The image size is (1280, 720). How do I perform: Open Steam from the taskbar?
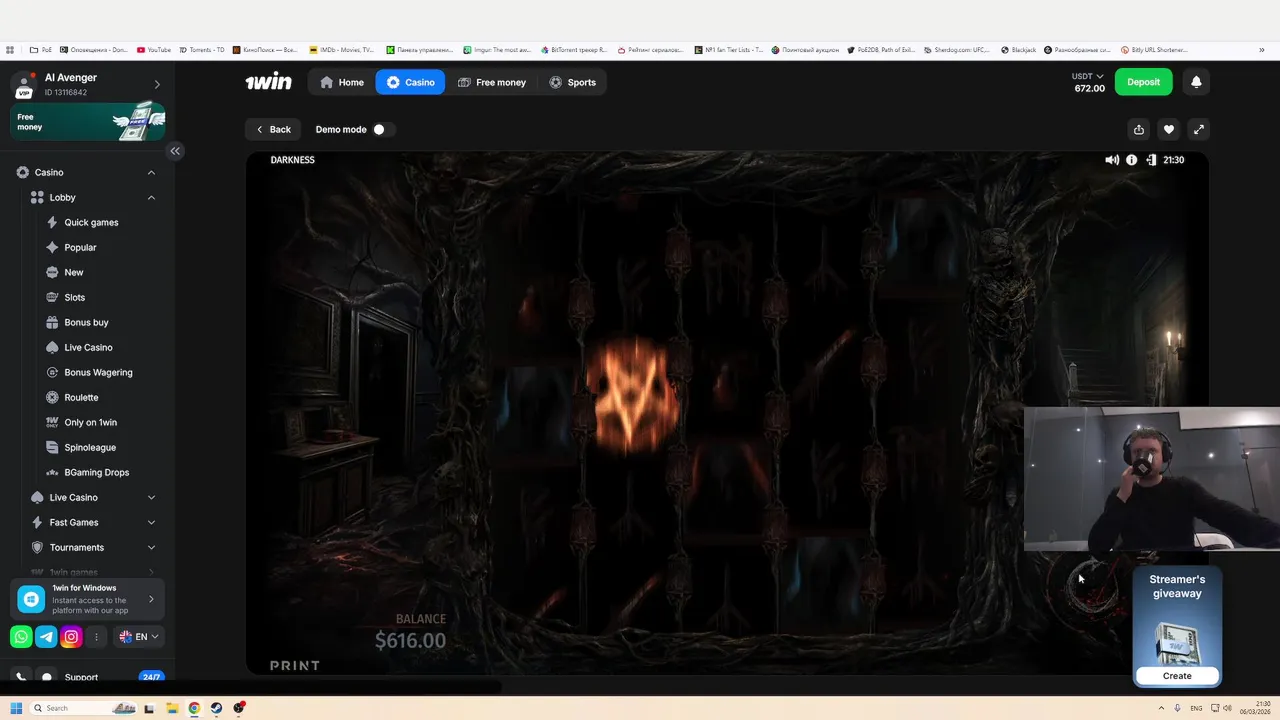[216, 708]
